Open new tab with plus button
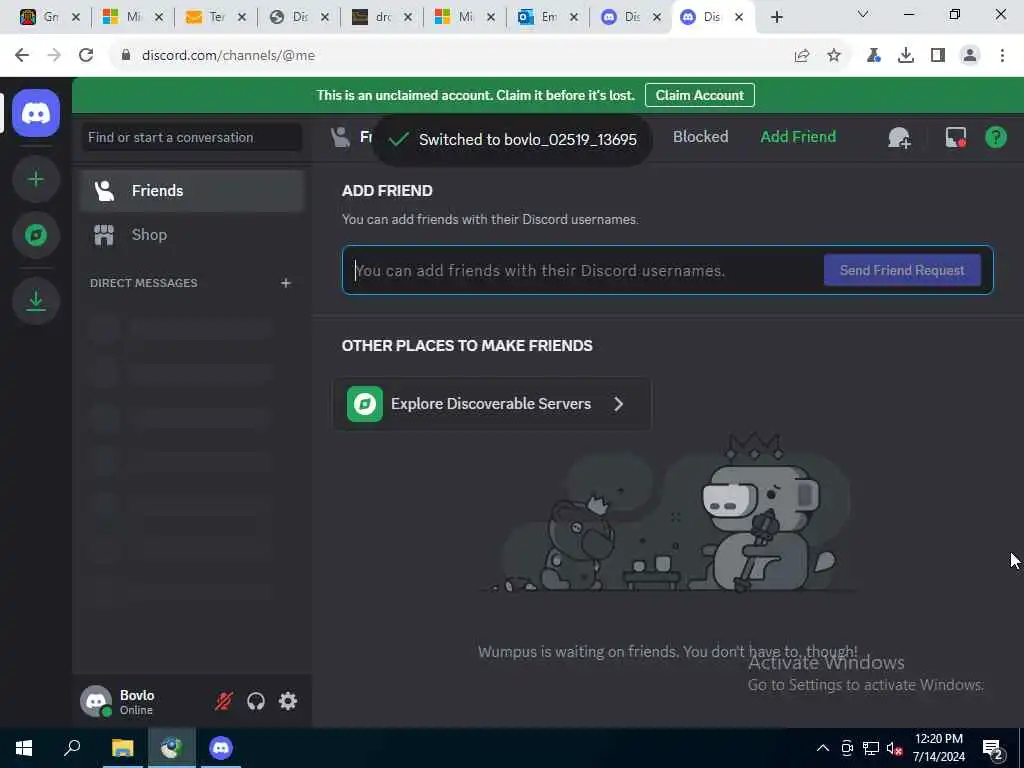The height and width of the screenshot is (768, 1024). pyautogui.click(x=776, y=17)
